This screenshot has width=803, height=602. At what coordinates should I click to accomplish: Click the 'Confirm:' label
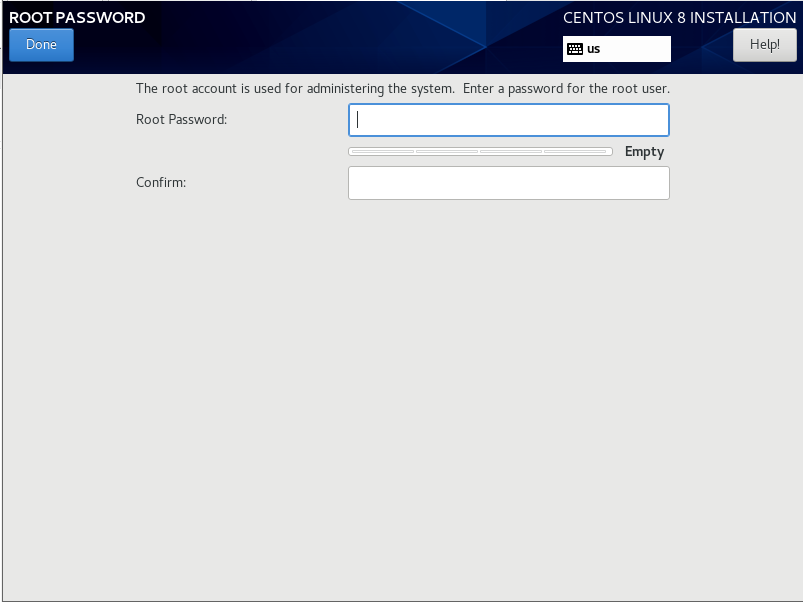click(x=161, y=182)
